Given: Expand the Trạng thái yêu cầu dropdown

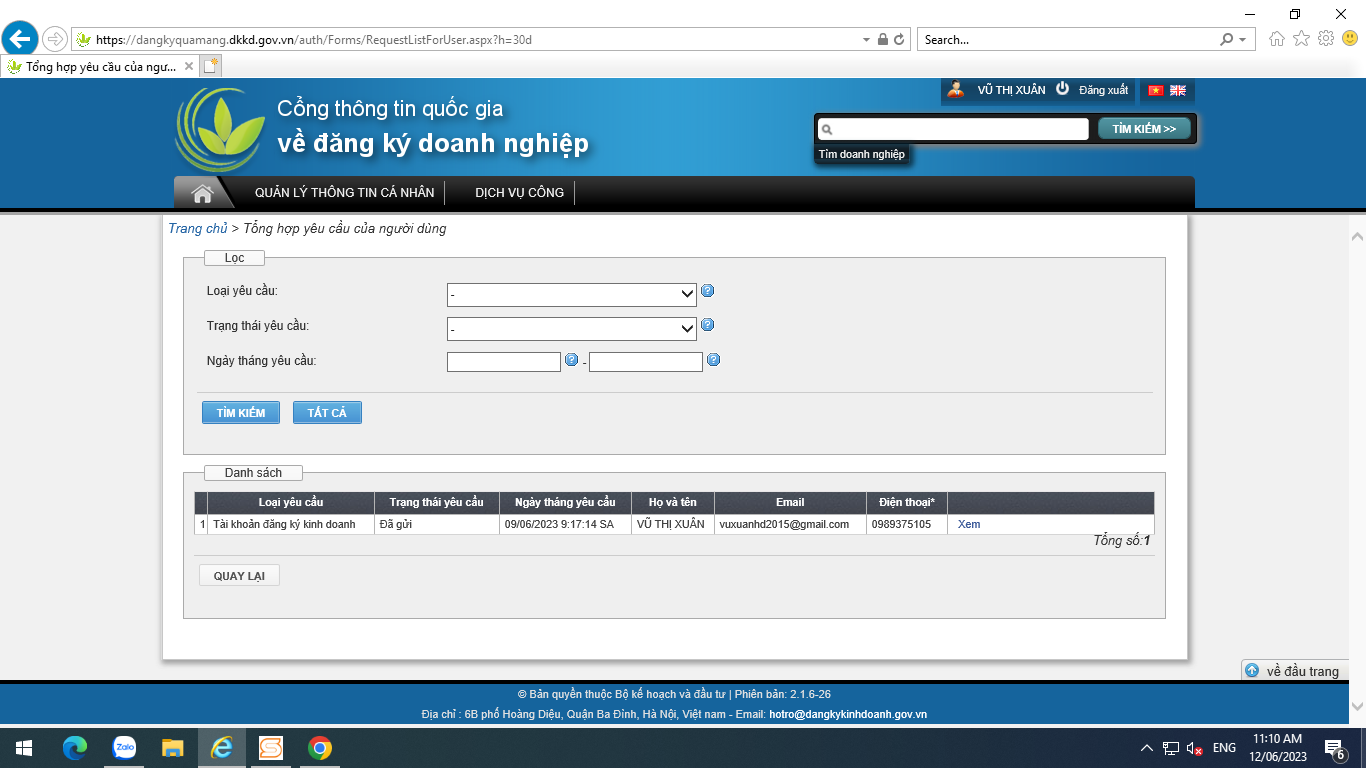Looking at the screenshot, I should click(x=571, y=329).
